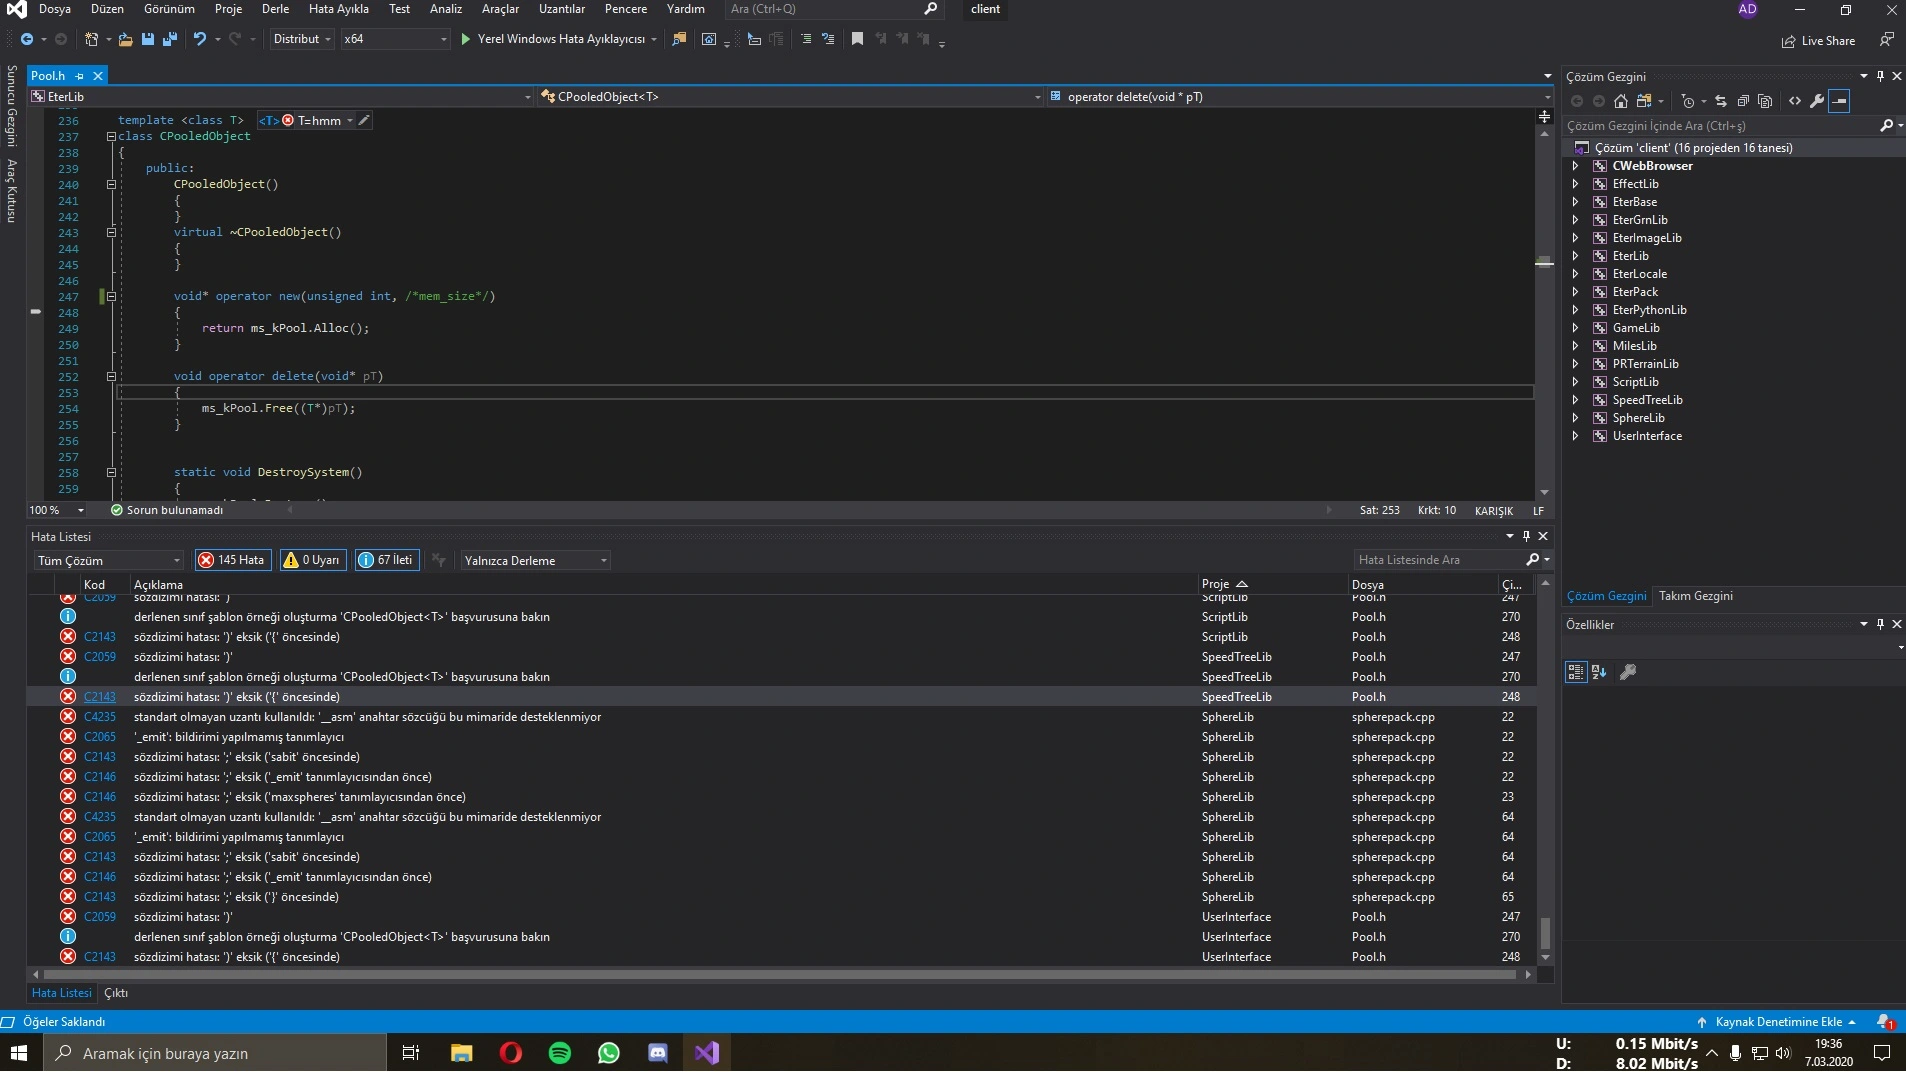Open the x64 platform dropdown
The width and height of the screenshot is (1906, 1072).
(395, 39)
